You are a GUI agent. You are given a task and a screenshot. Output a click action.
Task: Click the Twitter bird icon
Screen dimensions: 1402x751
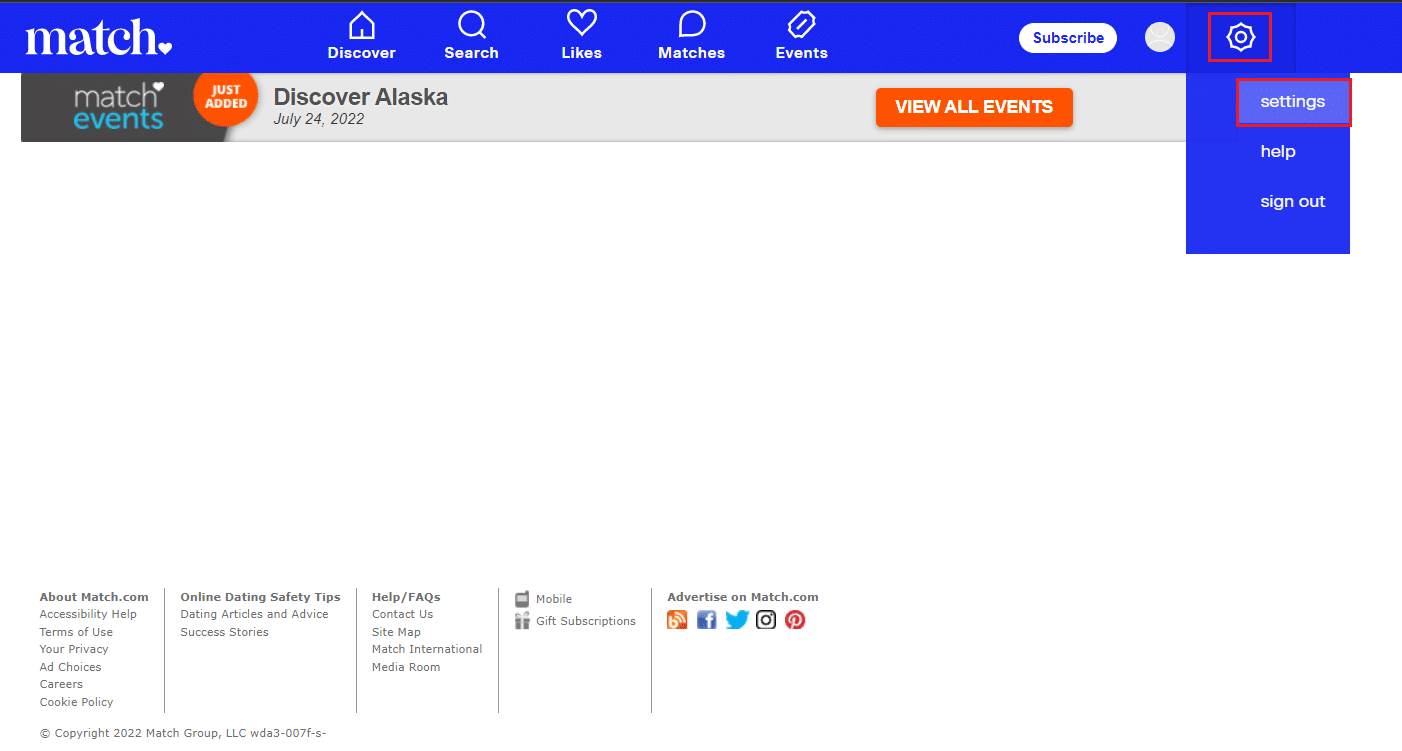pos(737,619)
